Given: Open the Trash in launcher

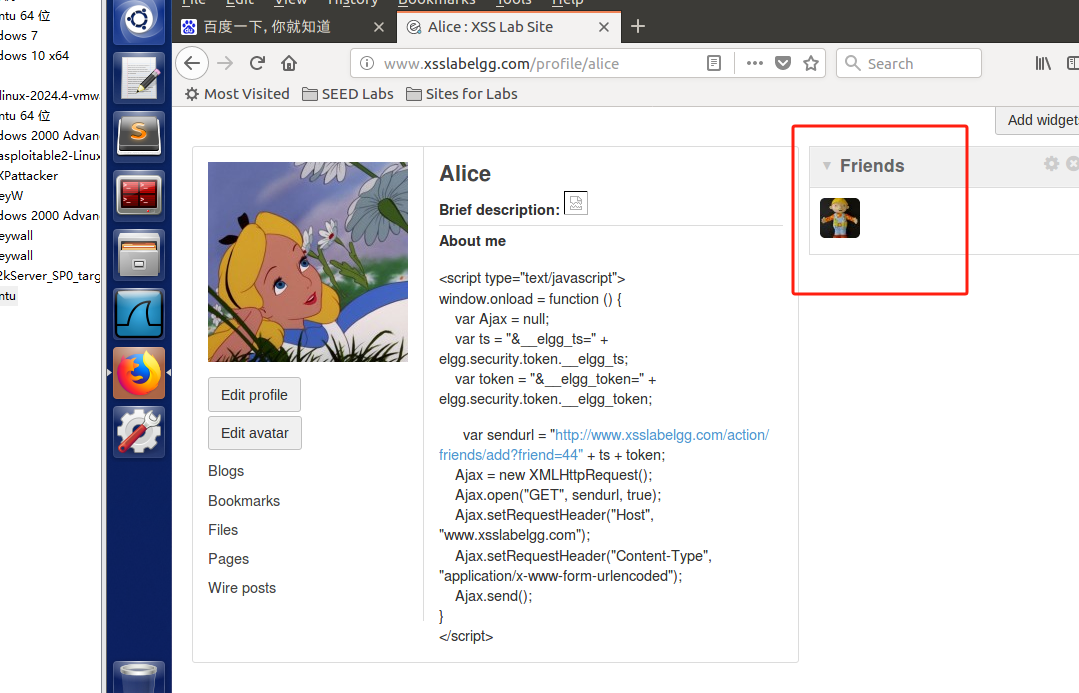Looking at the screenshot, I should coord(139,678).
